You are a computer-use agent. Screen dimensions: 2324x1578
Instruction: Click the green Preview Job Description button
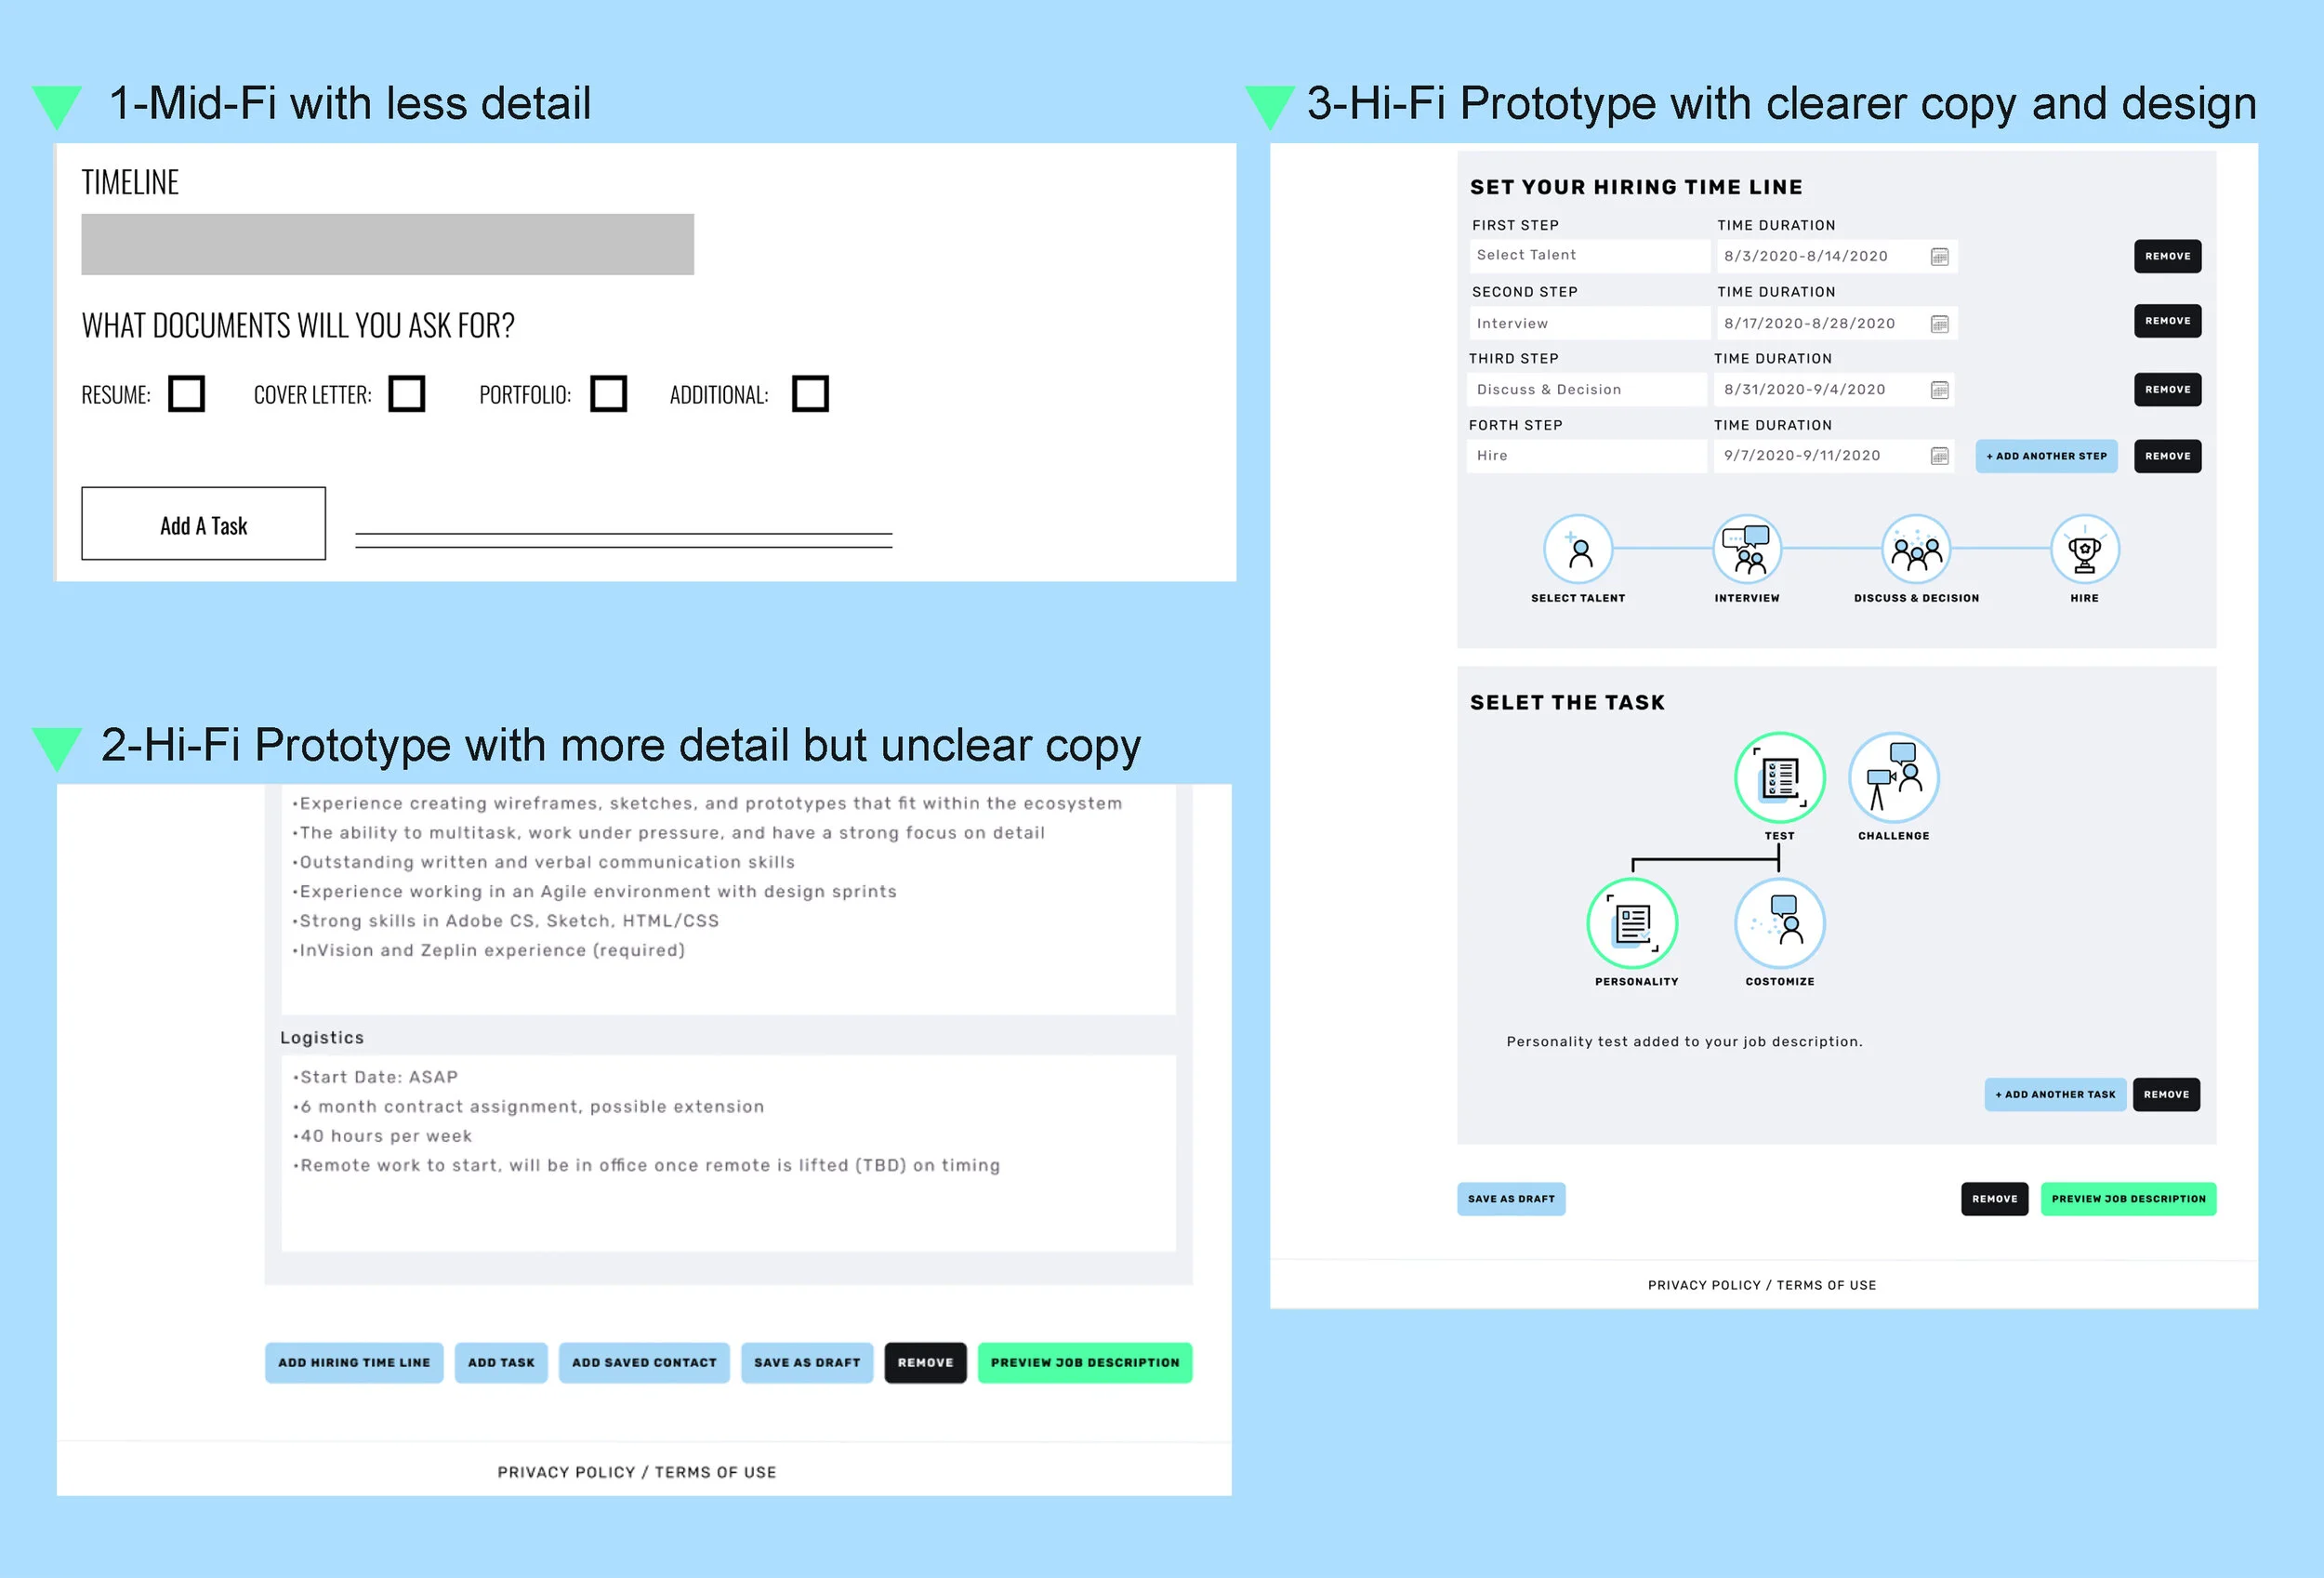coord(2128,1198)
